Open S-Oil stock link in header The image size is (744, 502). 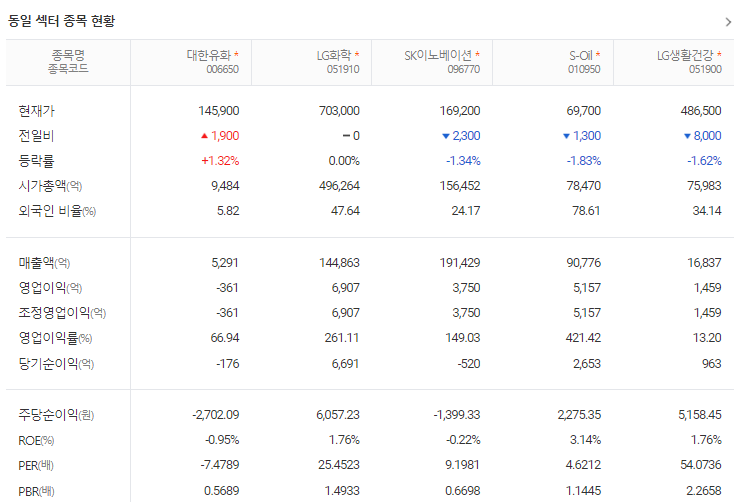click(x=581, y=55)
